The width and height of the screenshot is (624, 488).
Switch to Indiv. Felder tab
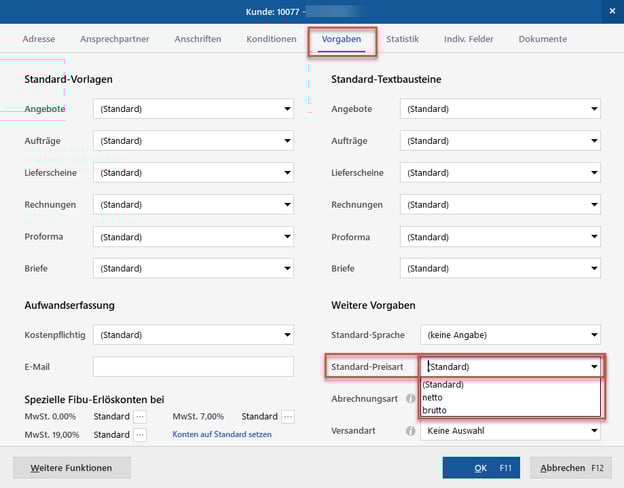[469, 39]
